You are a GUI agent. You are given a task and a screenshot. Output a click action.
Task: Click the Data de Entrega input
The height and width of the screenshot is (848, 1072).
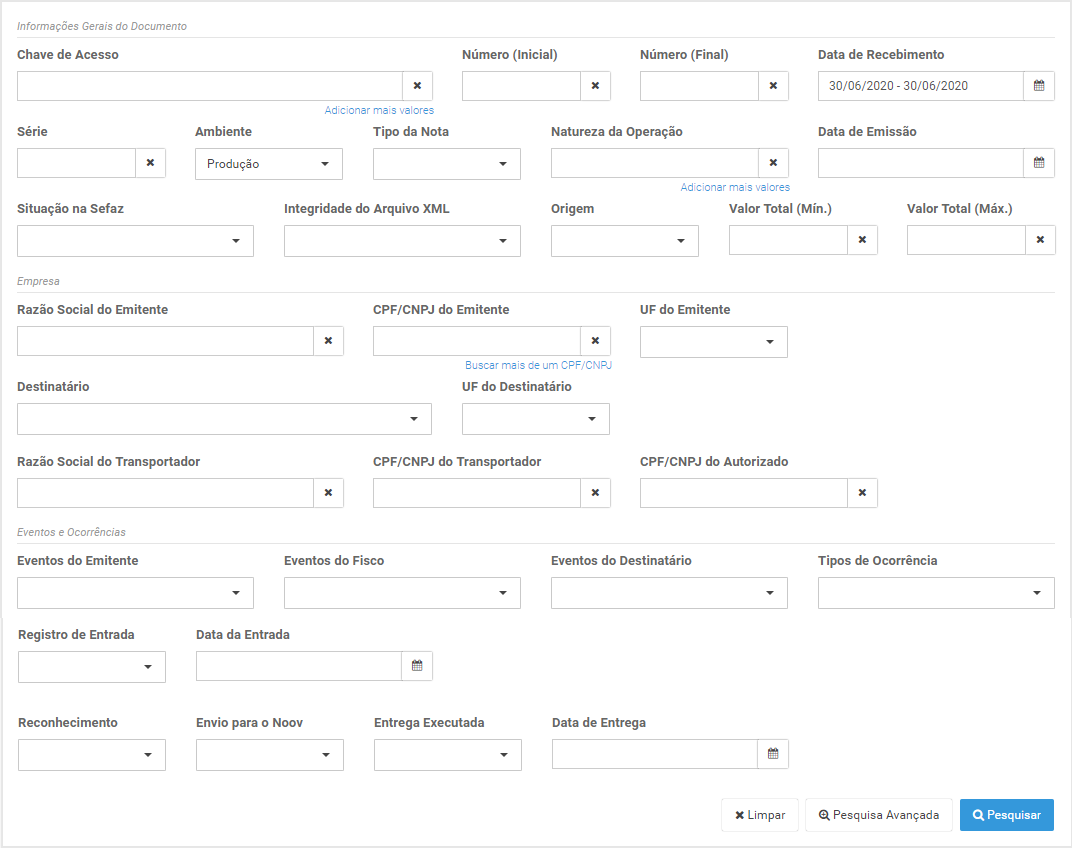coord(655,754)
